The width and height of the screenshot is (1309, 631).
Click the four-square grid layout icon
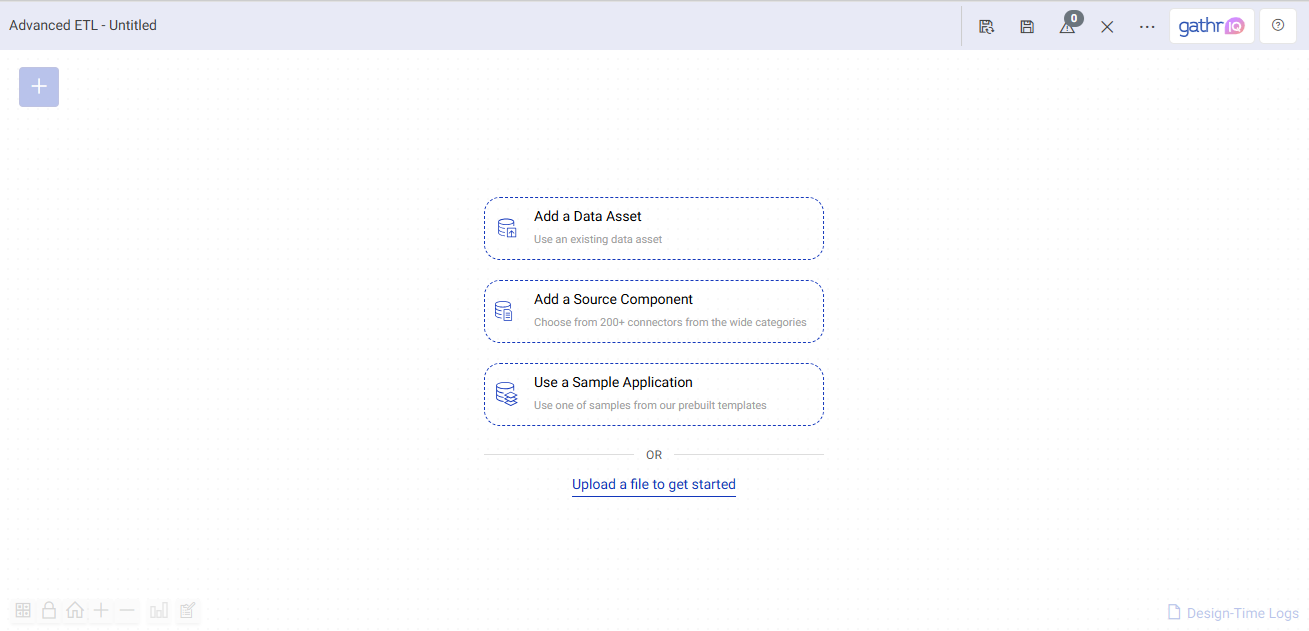22,610
